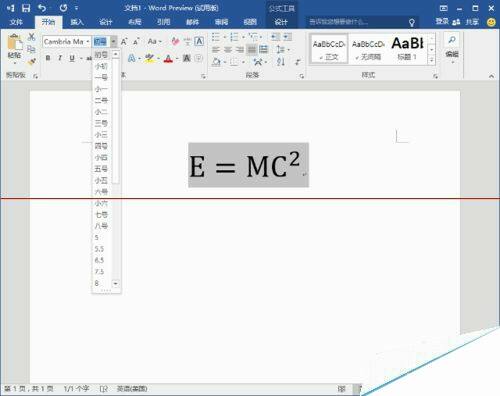Image resolution: width=500 pixels, height=396 pixels.
Task: Toggle Underline formatting
Action: pos(72,58)
